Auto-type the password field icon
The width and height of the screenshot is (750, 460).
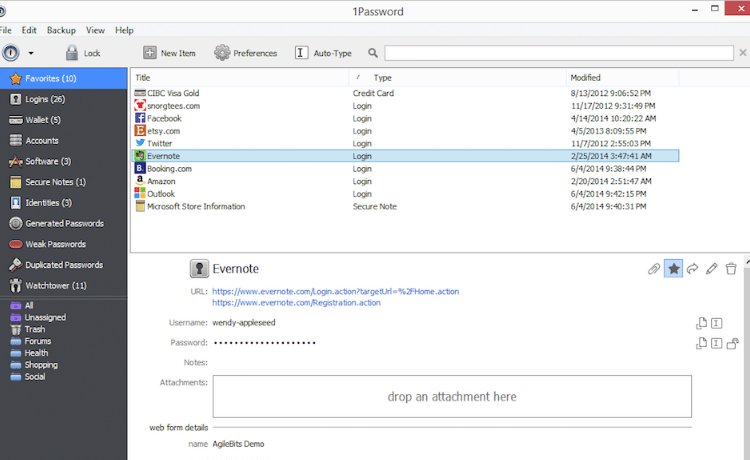tap(716, 343)
